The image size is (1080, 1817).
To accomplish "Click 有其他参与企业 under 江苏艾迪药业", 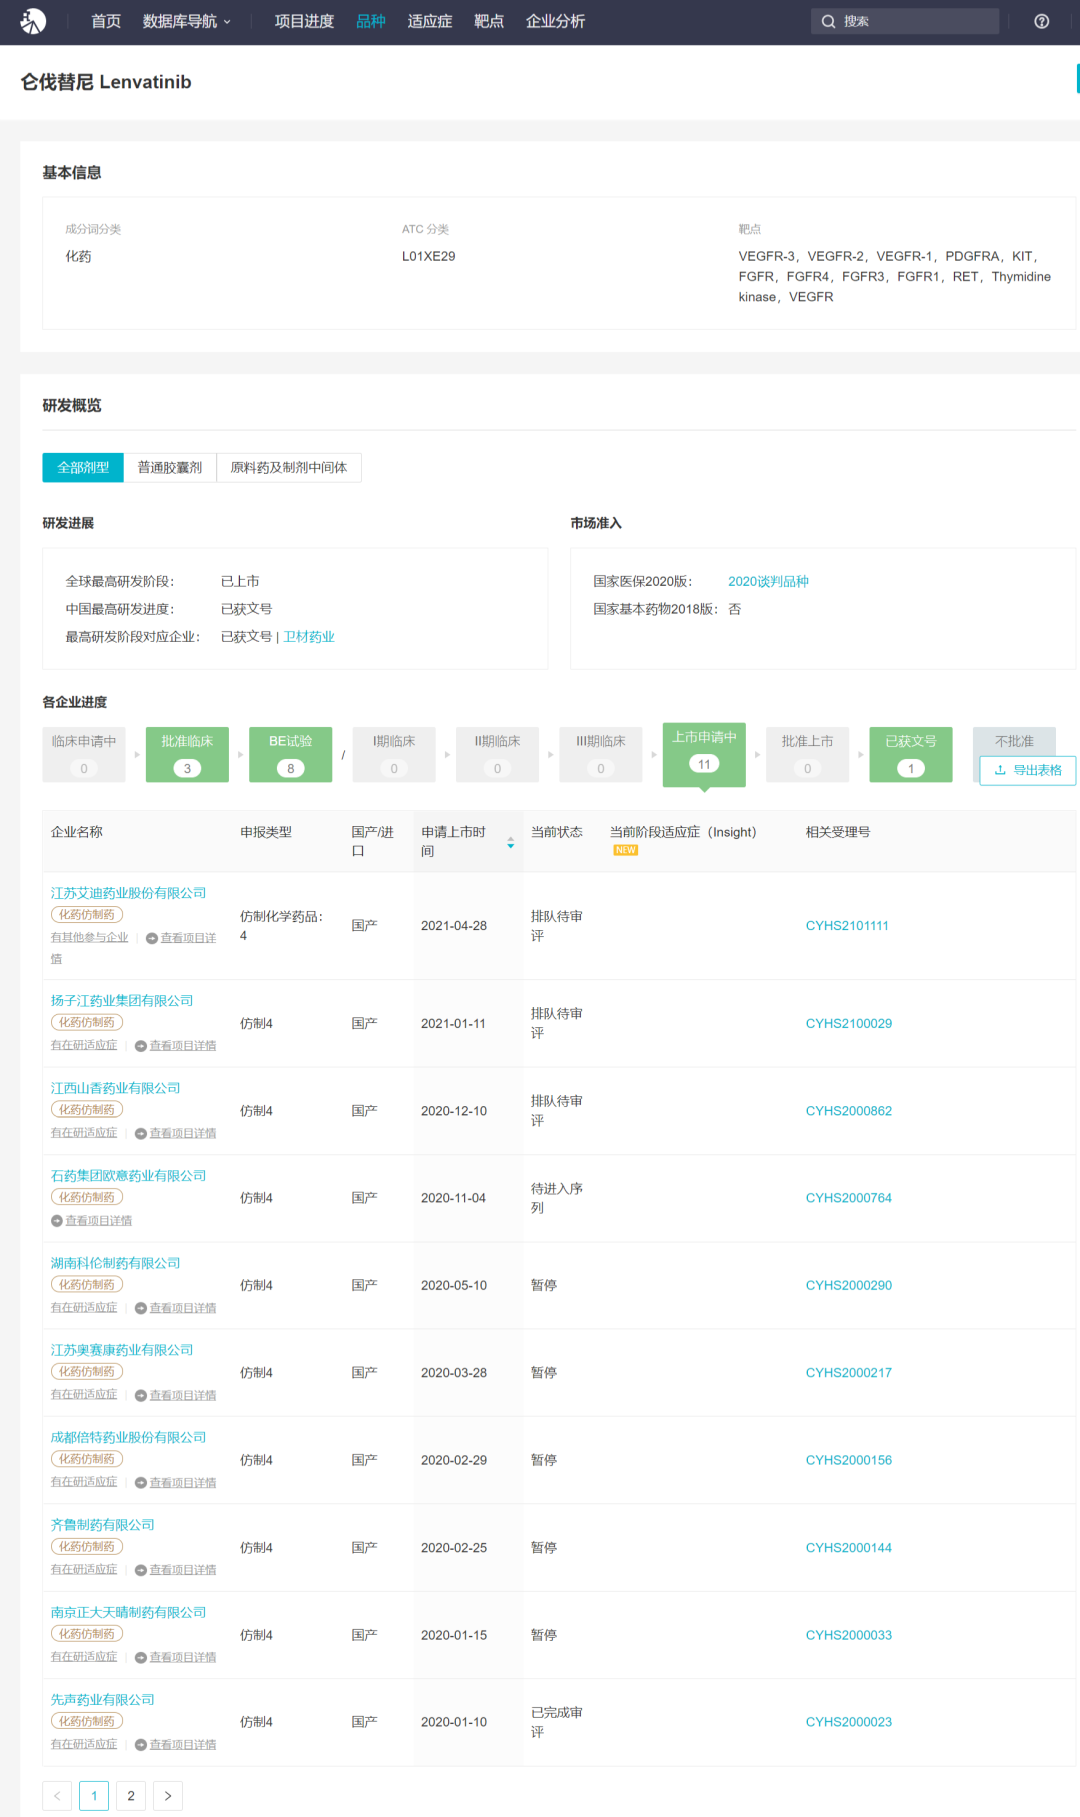I will 90,938.
